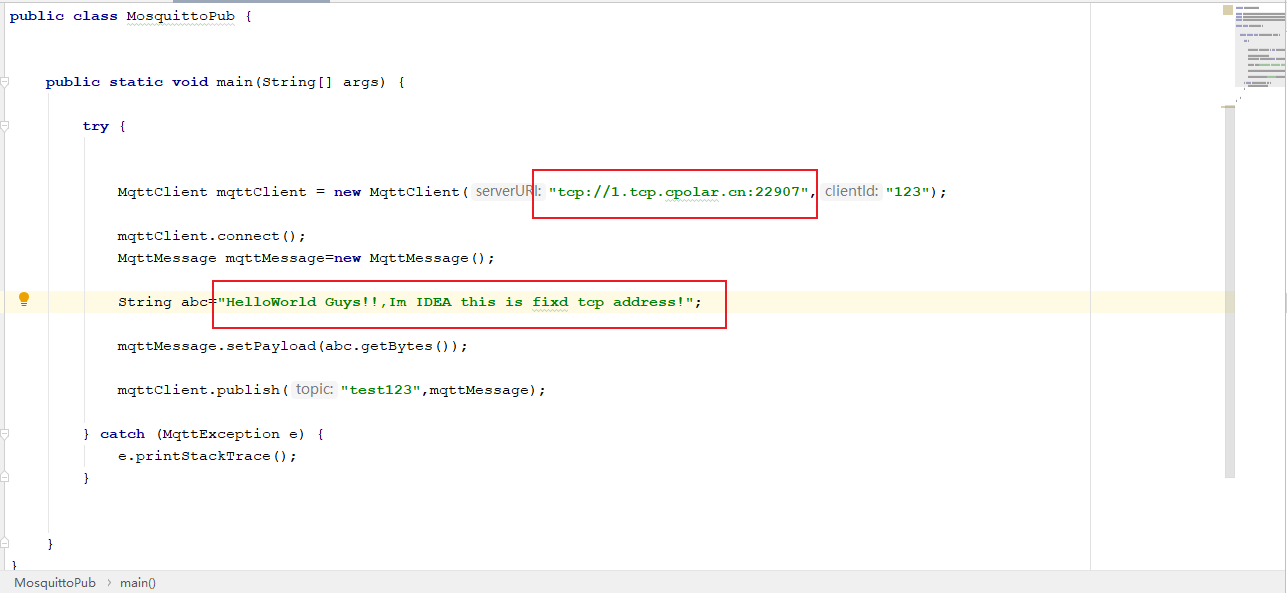Click the MosquittoPub class name declaration
This screenshot has width=1287, height=593.
click(180, 17)
